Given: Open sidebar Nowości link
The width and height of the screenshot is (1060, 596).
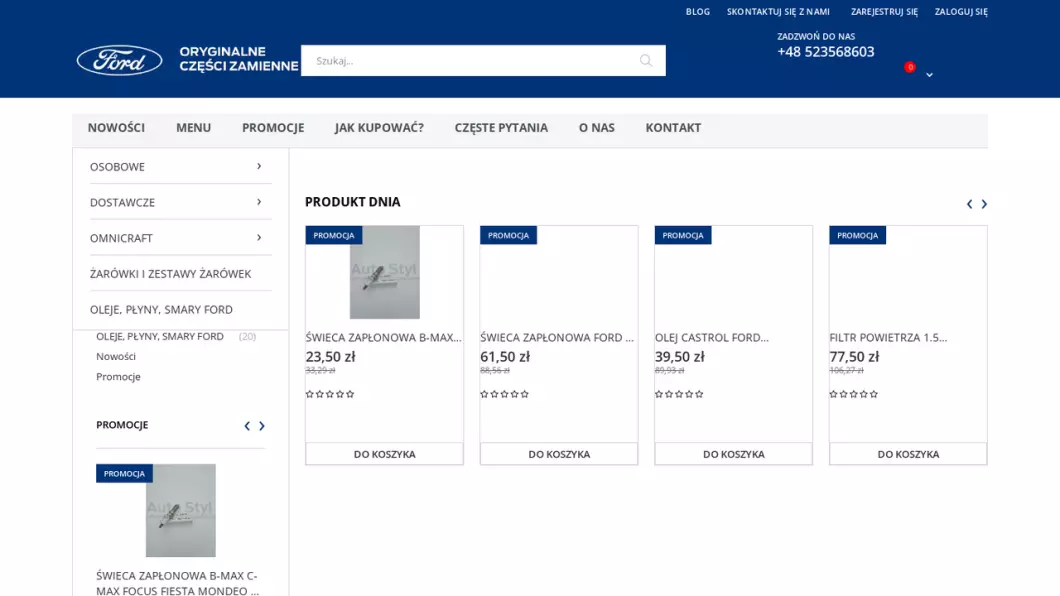Looking at the screenshot, I should [116, 356].
